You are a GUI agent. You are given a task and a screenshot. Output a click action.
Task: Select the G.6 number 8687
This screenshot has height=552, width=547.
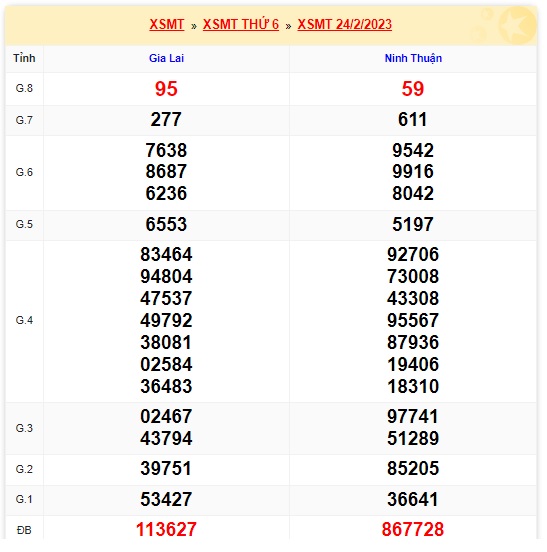click(x=166, y=172)
